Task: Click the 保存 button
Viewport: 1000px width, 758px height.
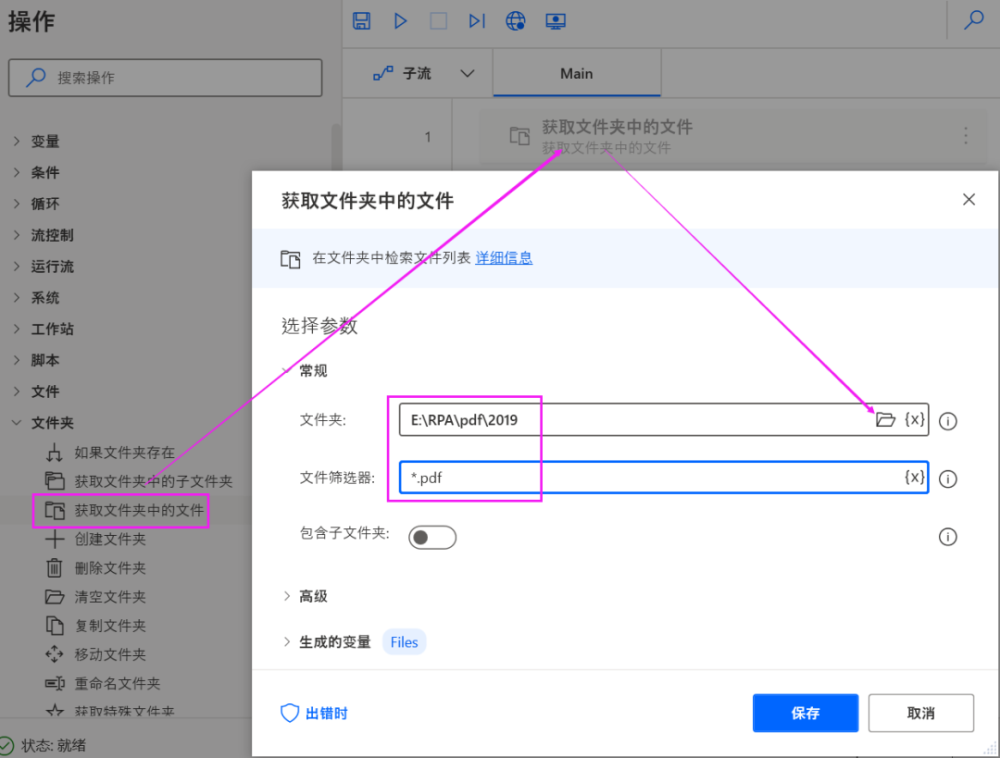Action: (805, 713)
